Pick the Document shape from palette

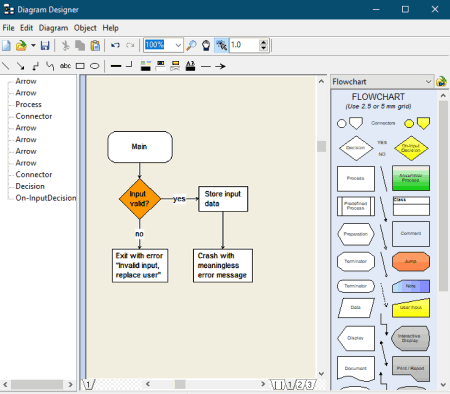[x=356, y=368]
